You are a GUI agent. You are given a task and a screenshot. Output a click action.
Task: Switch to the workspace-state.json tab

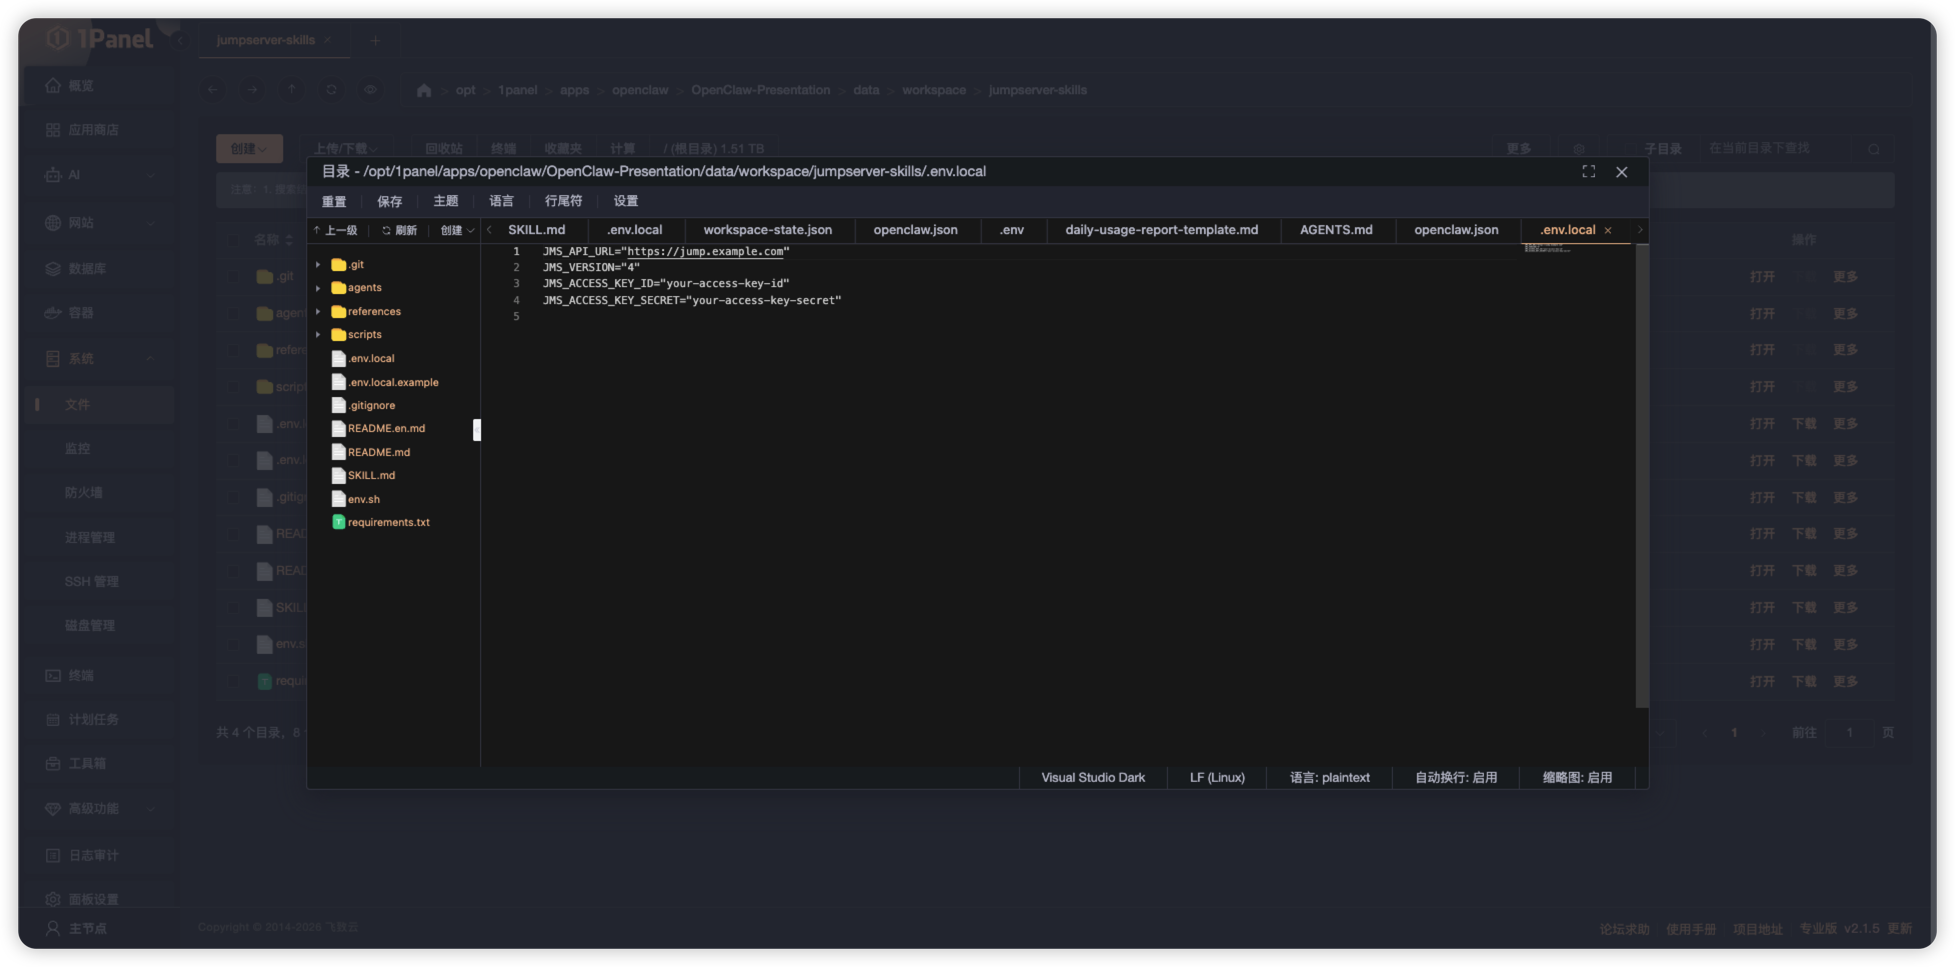(x=767, y=230)
